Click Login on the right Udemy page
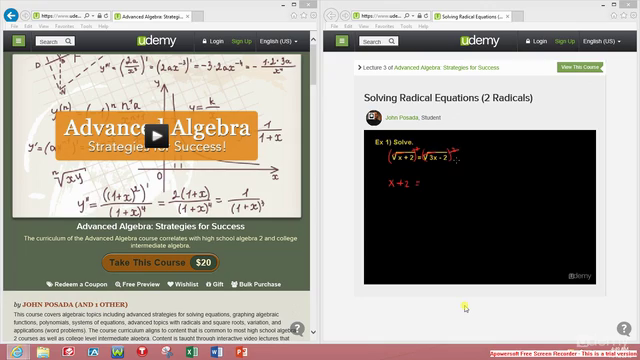Screen dimensions: 640x360 click(536, 41)
